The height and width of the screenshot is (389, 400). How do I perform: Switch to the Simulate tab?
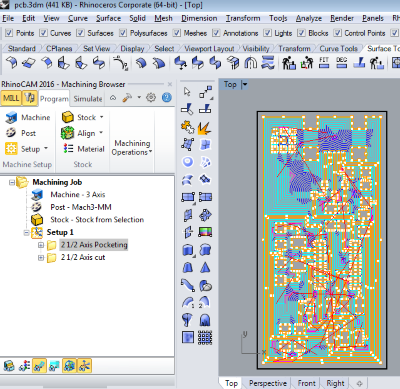click(x=88, y=99)
